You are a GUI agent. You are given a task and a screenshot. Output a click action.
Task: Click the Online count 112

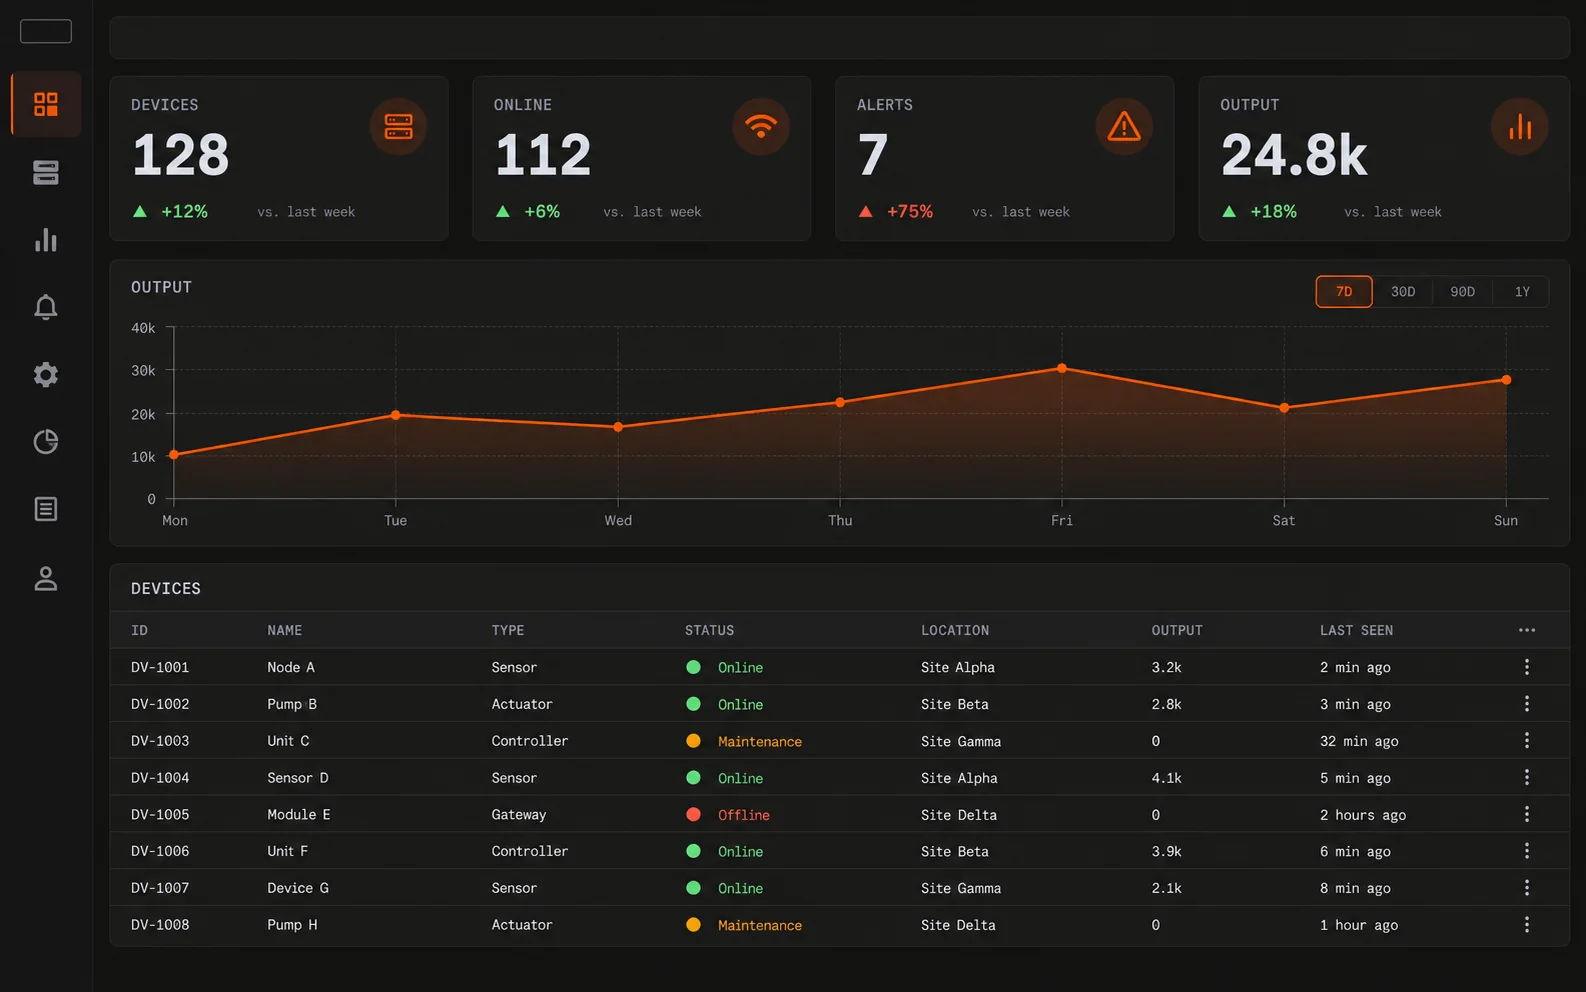[x=543, y=155]
